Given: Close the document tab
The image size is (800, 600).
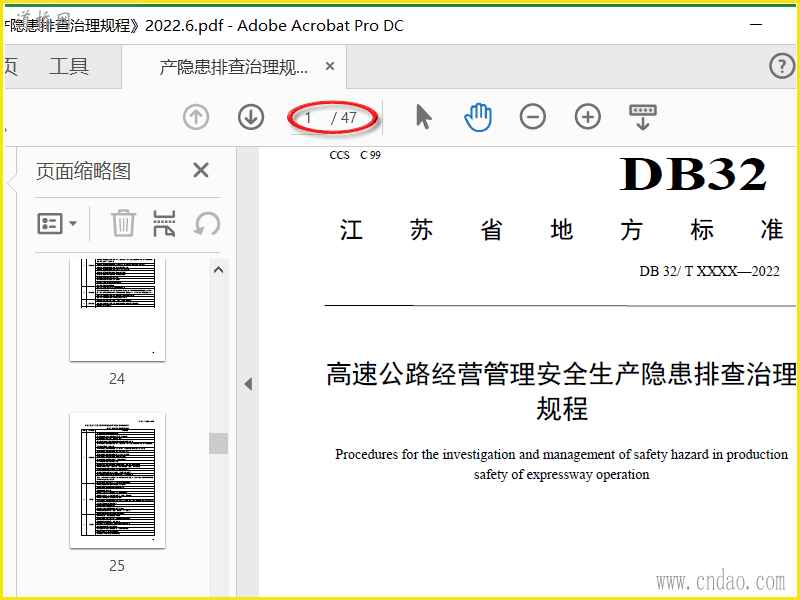Looking at the screenshot, I should click(x=330, y=66).
